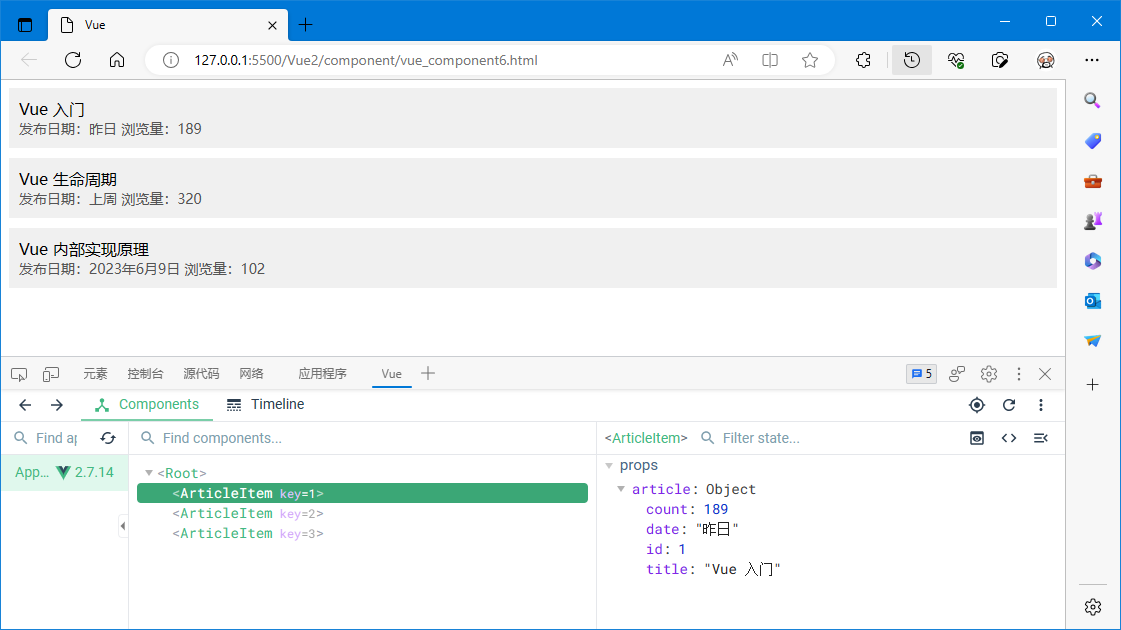Open browser extensions puzzle icon
1121x630 pixels.
coord(864,60)
